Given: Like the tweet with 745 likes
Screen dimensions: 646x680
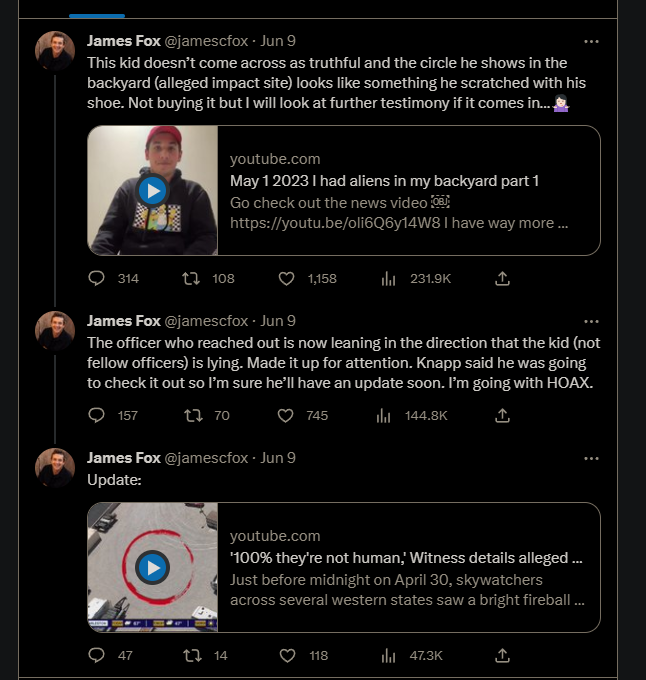Looking at the screenshot, I should pyautogui.click(x=287, y=415).
